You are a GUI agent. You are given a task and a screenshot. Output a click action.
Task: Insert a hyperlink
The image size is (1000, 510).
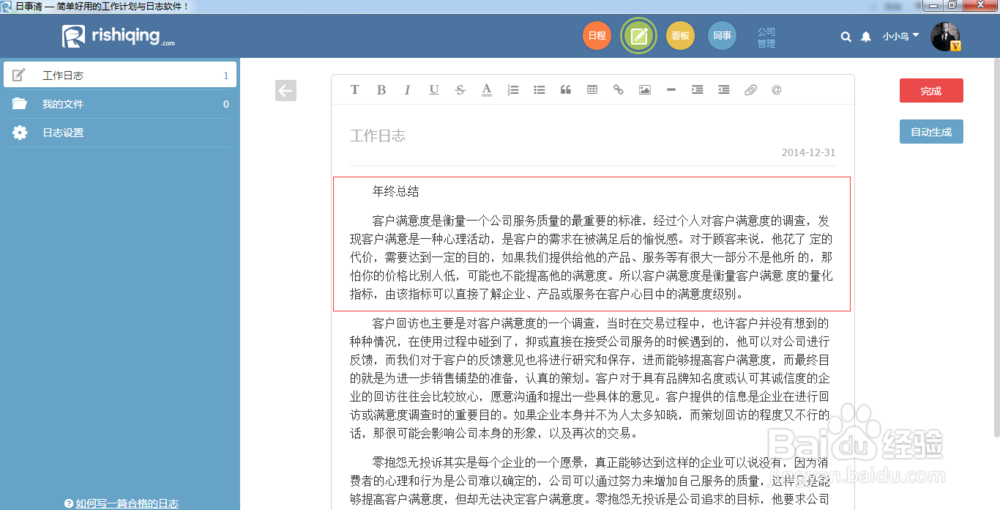[x=618, y=90]
